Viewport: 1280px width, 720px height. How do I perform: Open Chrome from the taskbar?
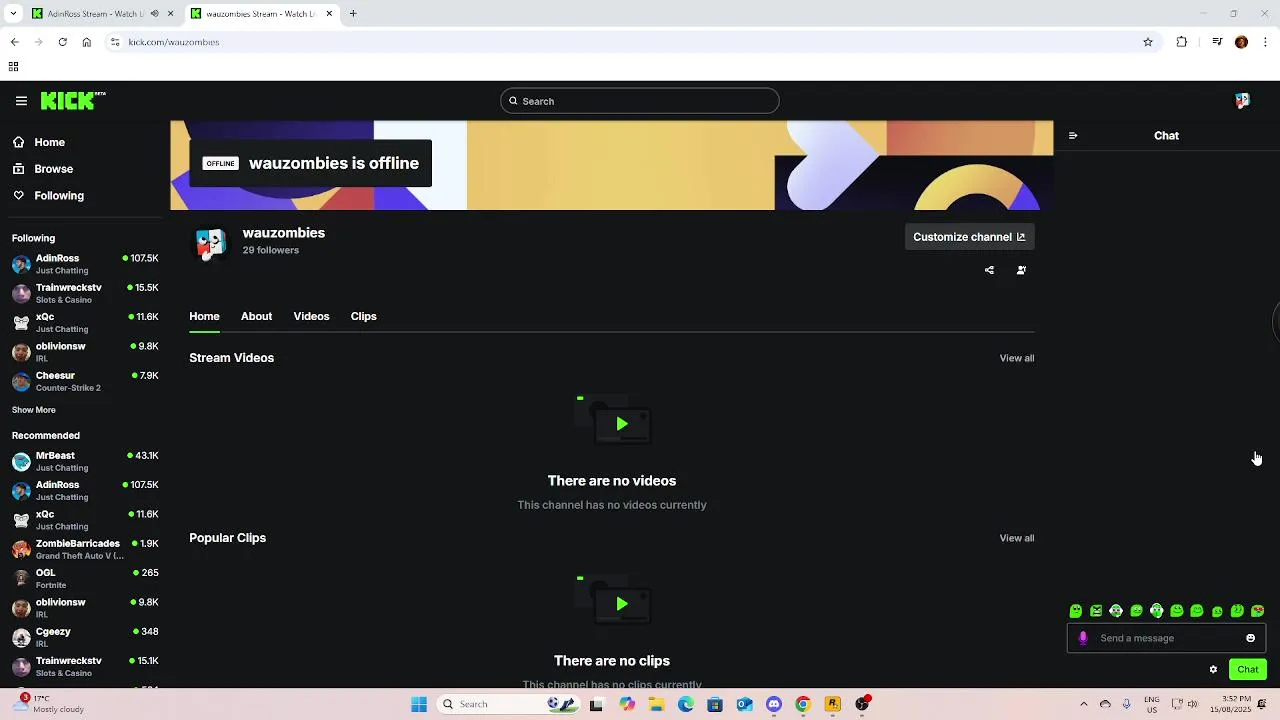(802, 704)
